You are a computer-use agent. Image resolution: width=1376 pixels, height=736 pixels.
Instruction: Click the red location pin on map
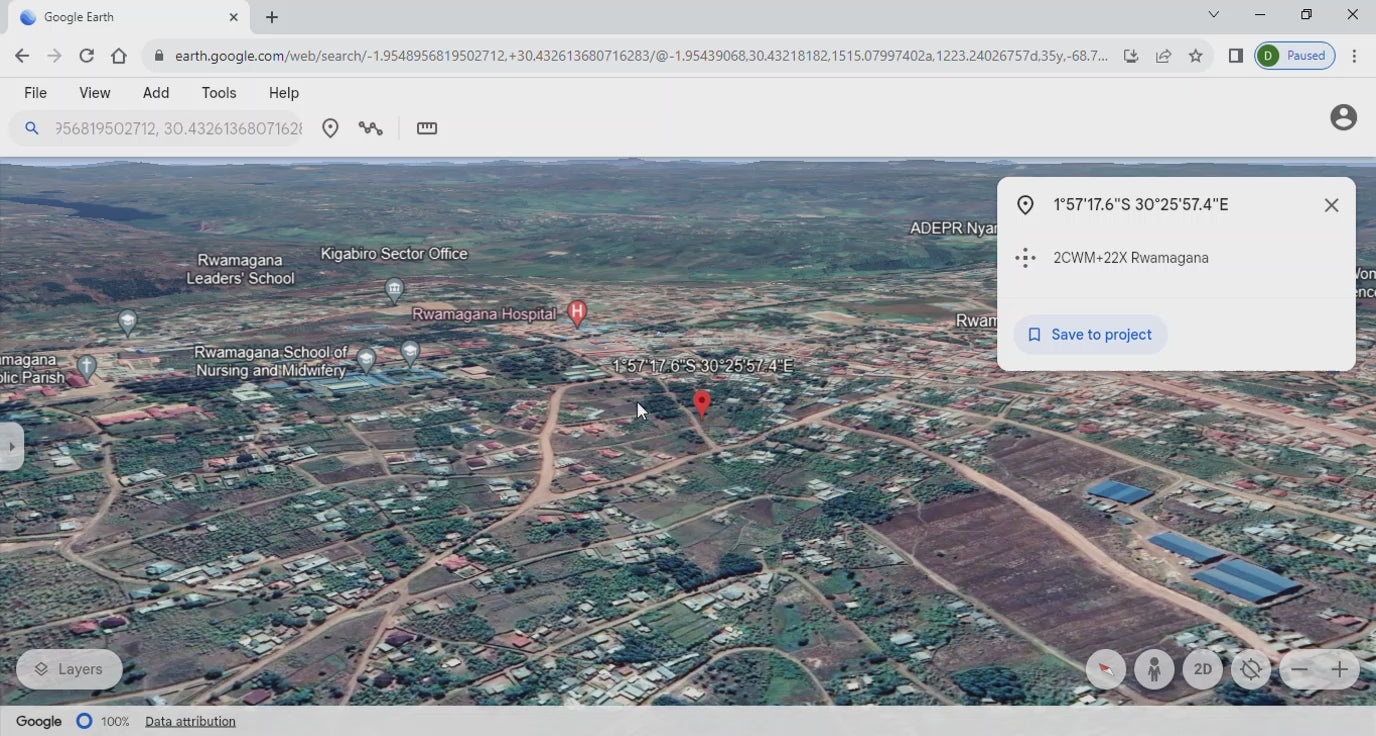pos(702,402)
